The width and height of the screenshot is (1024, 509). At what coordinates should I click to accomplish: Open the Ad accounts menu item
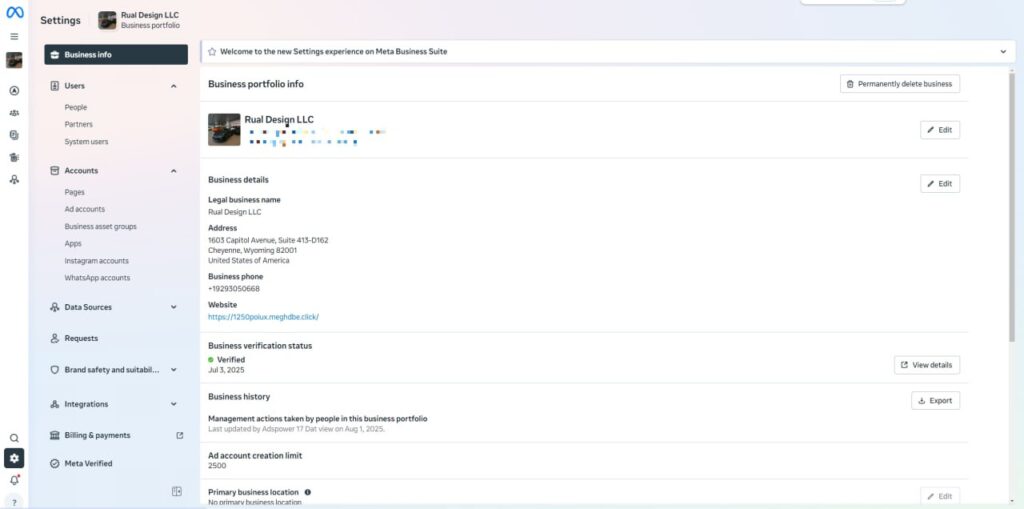[85, 209]
